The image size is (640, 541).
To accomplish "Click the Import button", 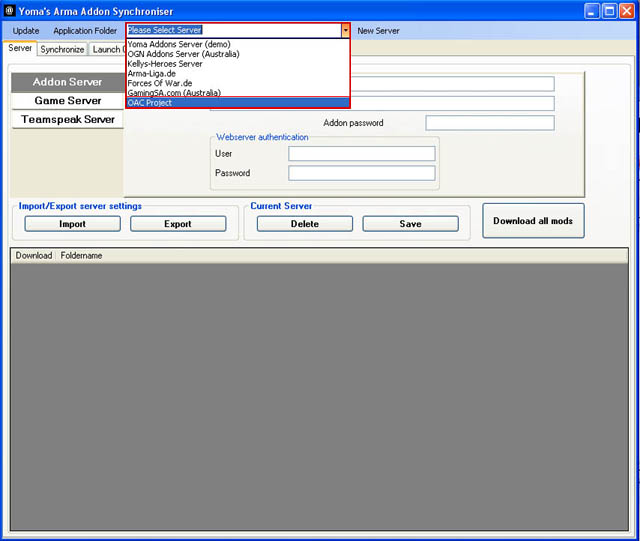I will 72,224.
